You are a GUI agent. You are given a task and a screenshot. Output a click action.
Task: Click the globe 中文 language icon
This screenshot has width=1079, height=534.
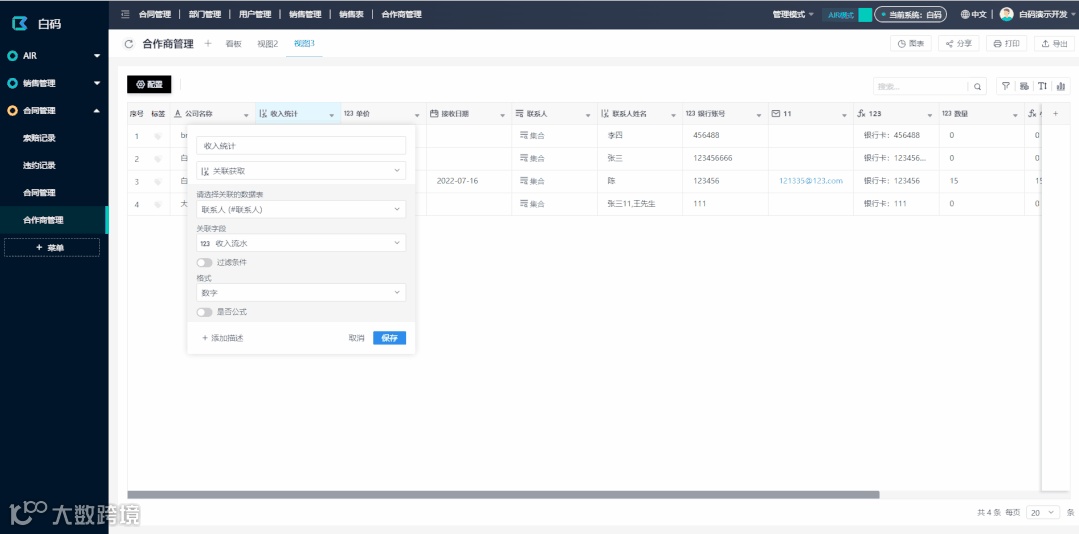pos(965,14)
